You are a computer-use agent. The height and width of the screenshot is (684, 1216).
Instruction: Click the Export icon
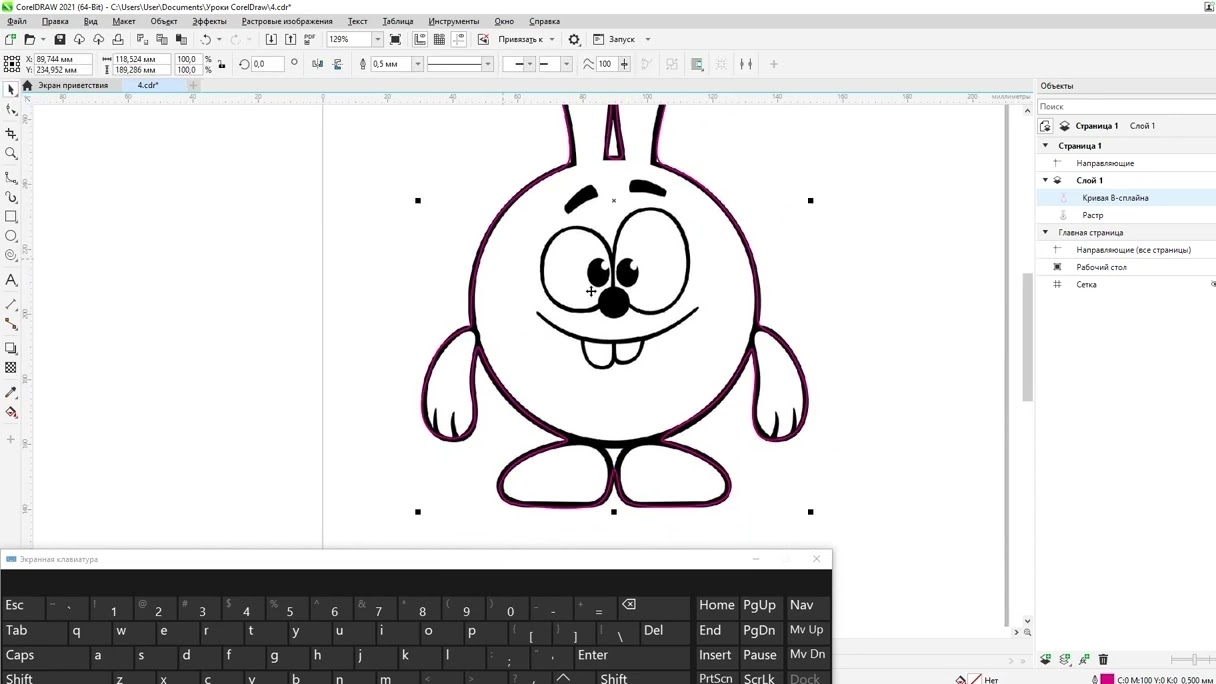(290, 39)
